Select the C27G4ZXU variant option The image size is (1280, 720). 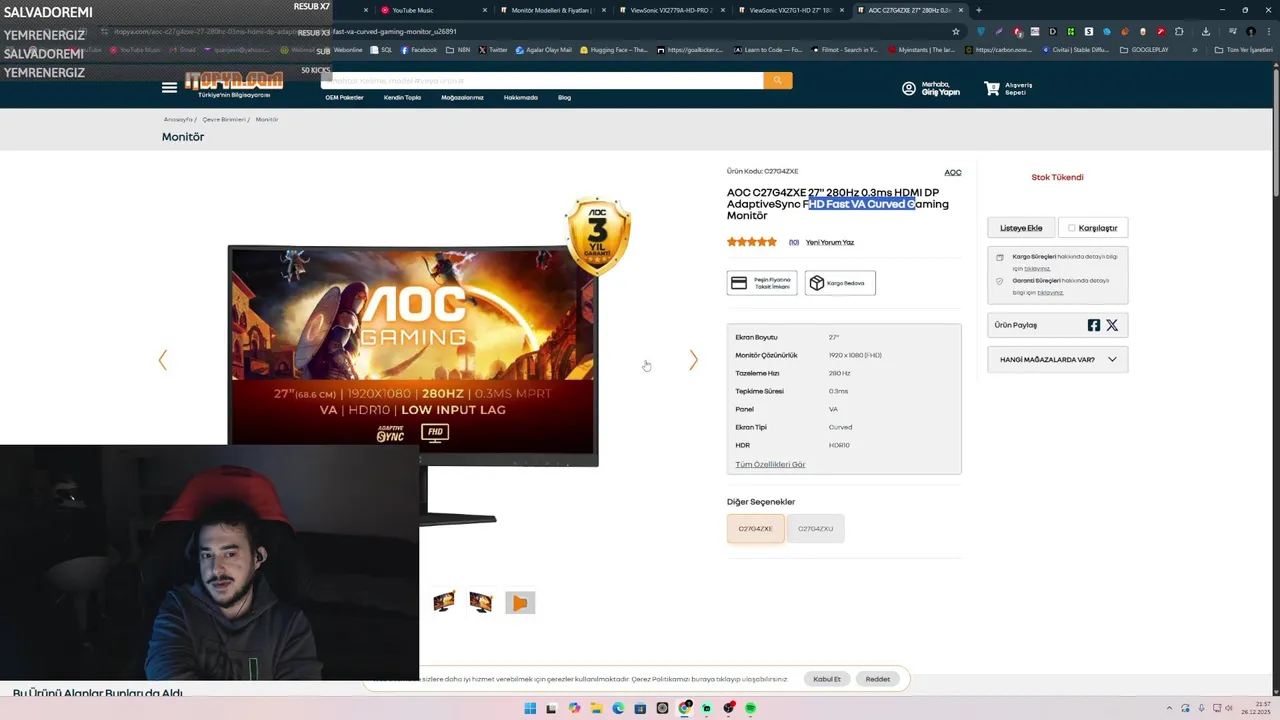tap(815, 529)
